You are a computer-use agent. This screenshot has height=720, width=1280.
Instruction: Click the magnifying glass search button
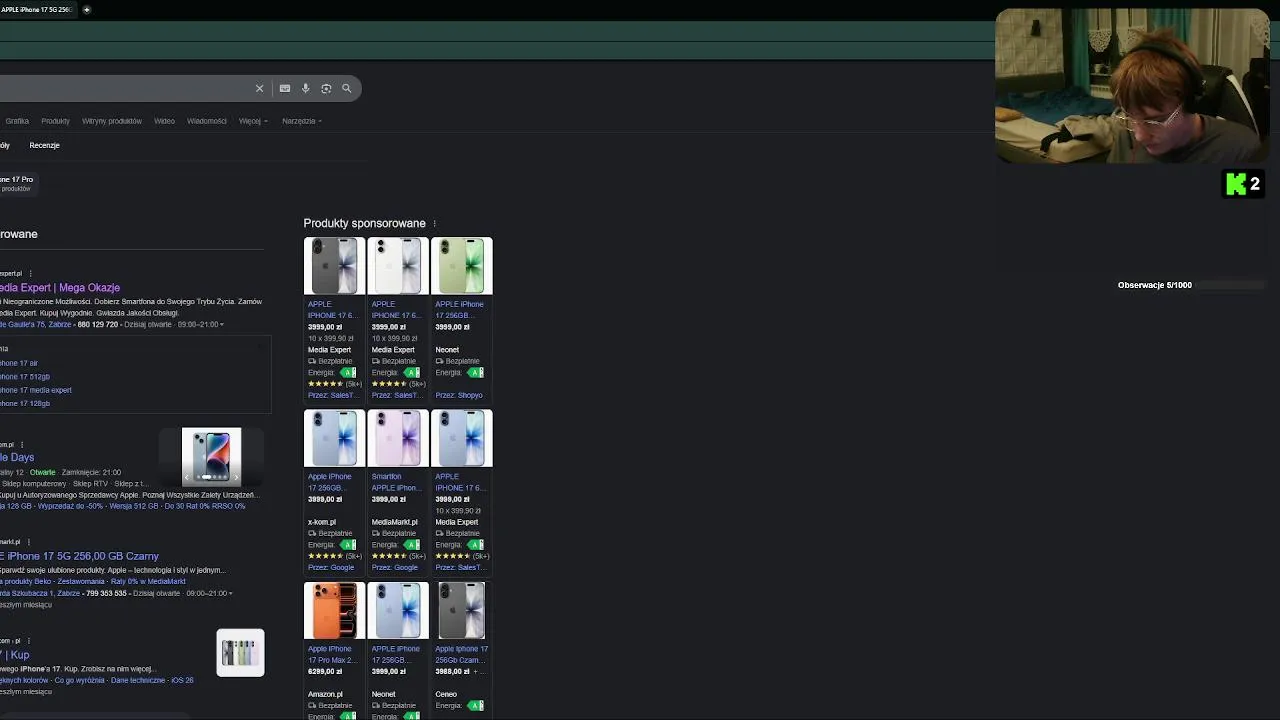tap(347, 88)
